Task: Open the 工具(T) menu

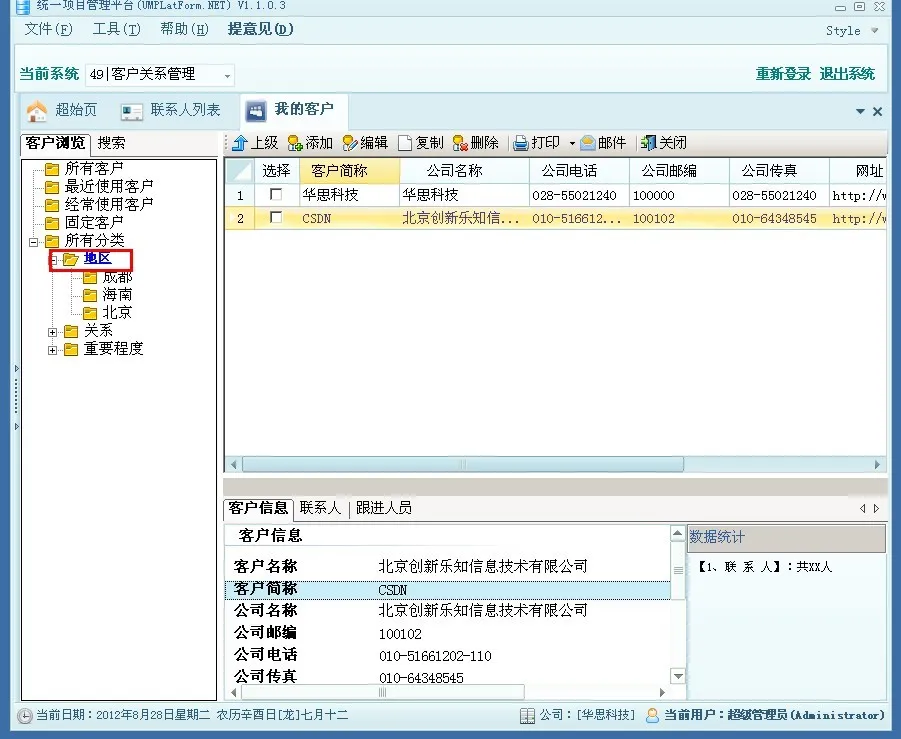Action: 116,29
